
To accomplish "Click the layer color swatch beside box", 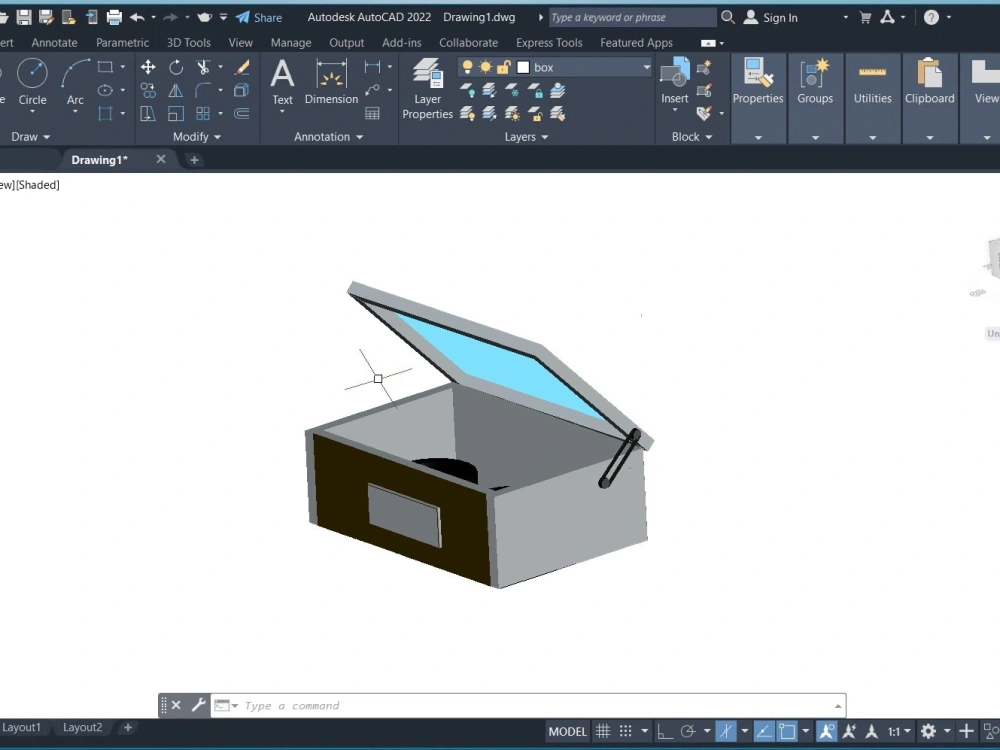I will 522,66.
